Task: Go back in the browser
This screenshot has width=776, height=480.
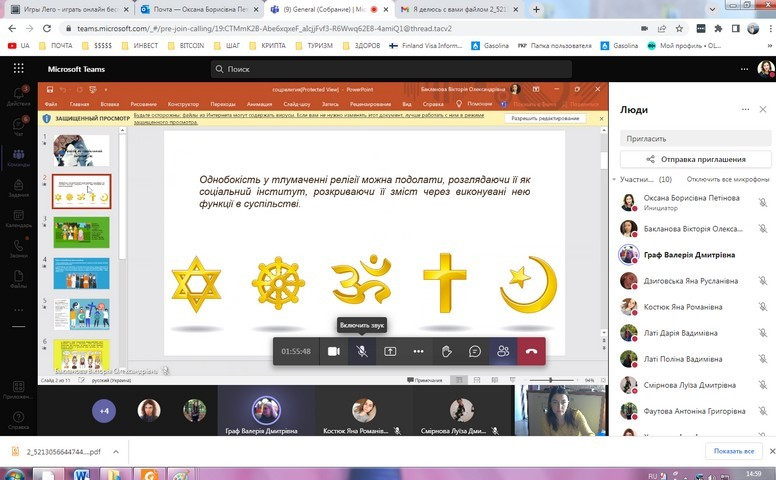Action: point(12,29)
